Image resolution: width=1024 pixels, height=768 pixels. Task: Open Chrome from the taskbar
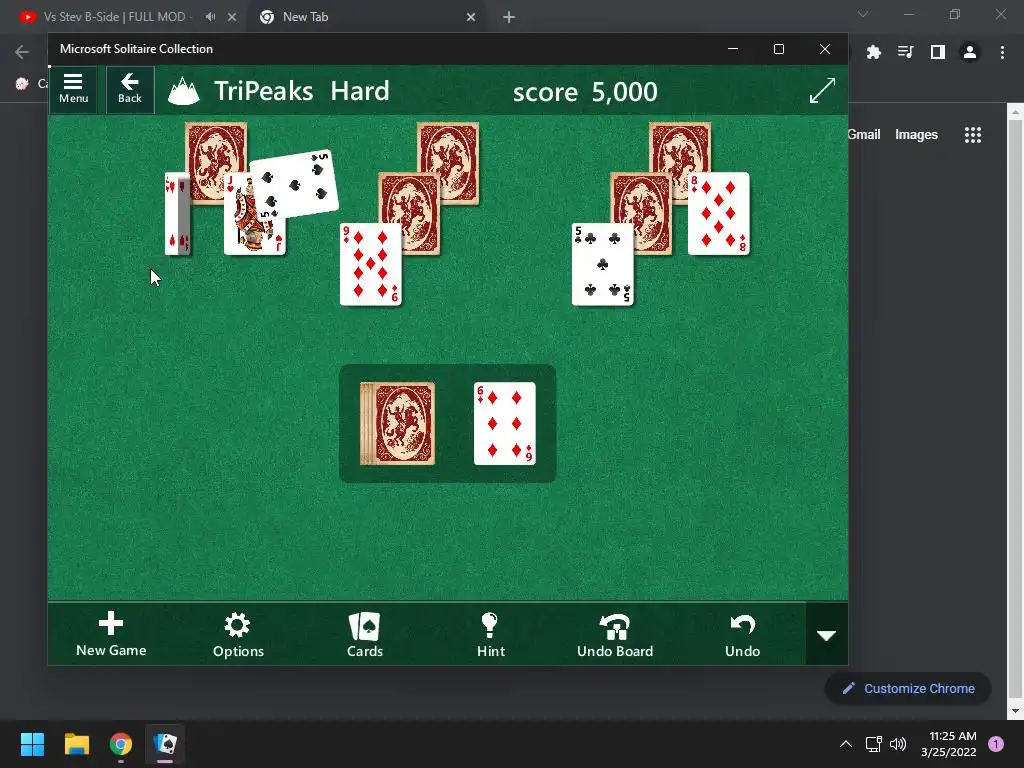[x=121, y=744]
